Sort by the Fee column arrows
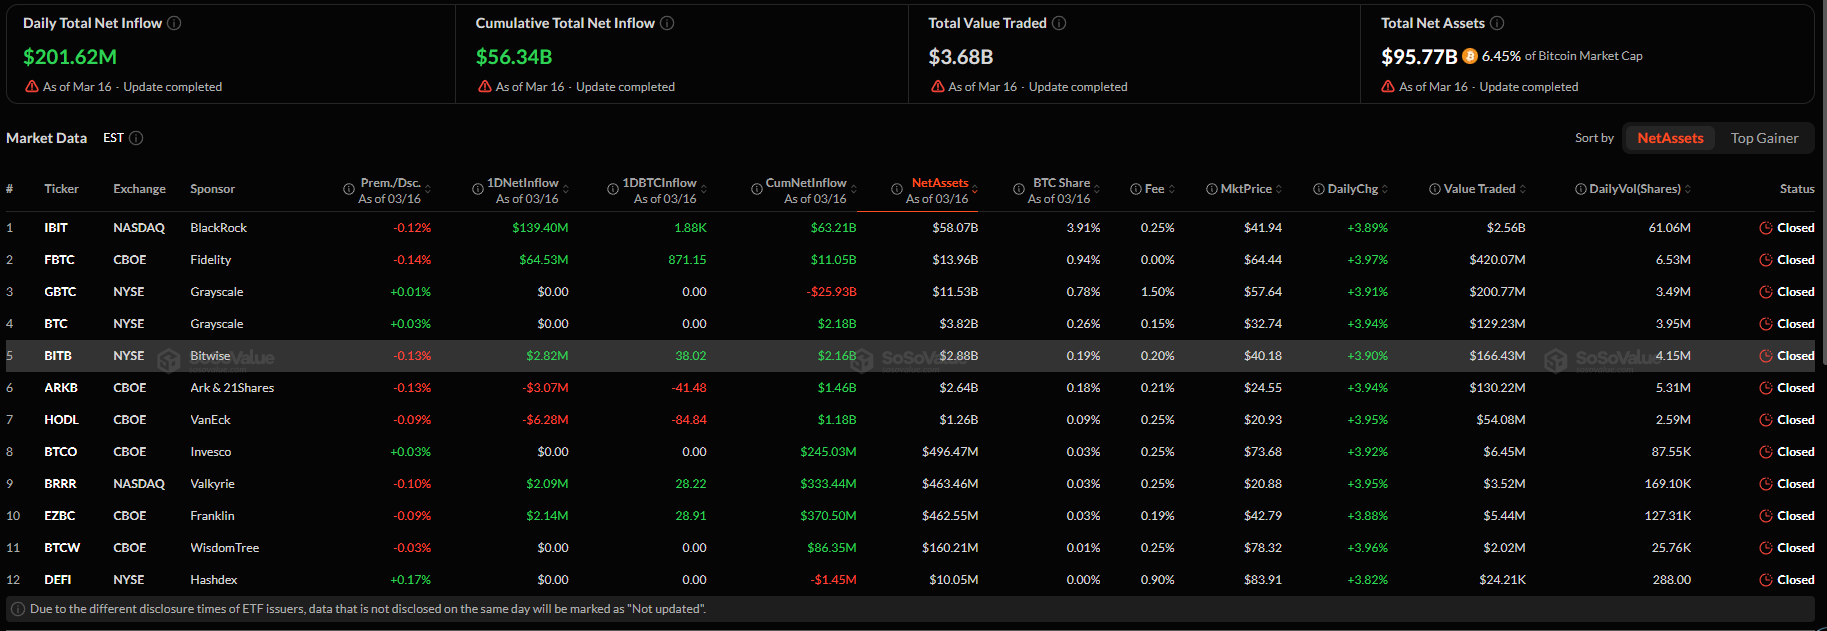The width and height of the screenshot is (1827, 631). (x=1171, y=189)
